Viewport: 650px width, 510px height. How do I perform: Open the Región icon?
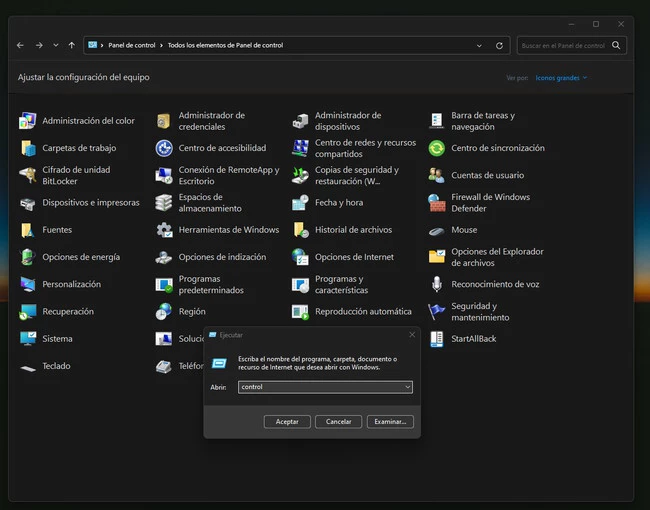[164, 312]
